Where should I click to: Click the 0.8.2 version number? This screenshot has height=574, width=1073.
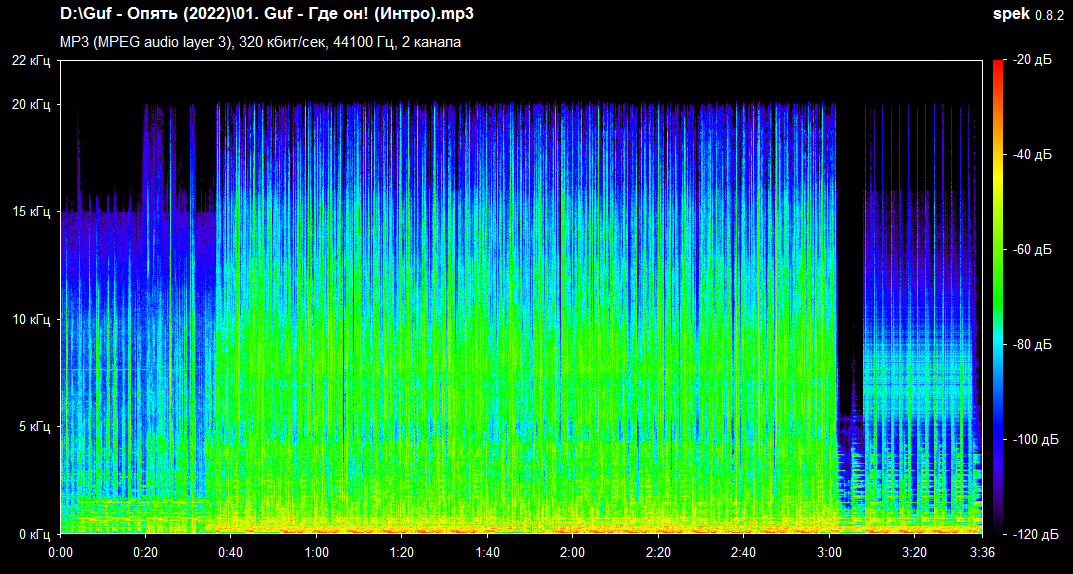click(x=1050, y=15)
